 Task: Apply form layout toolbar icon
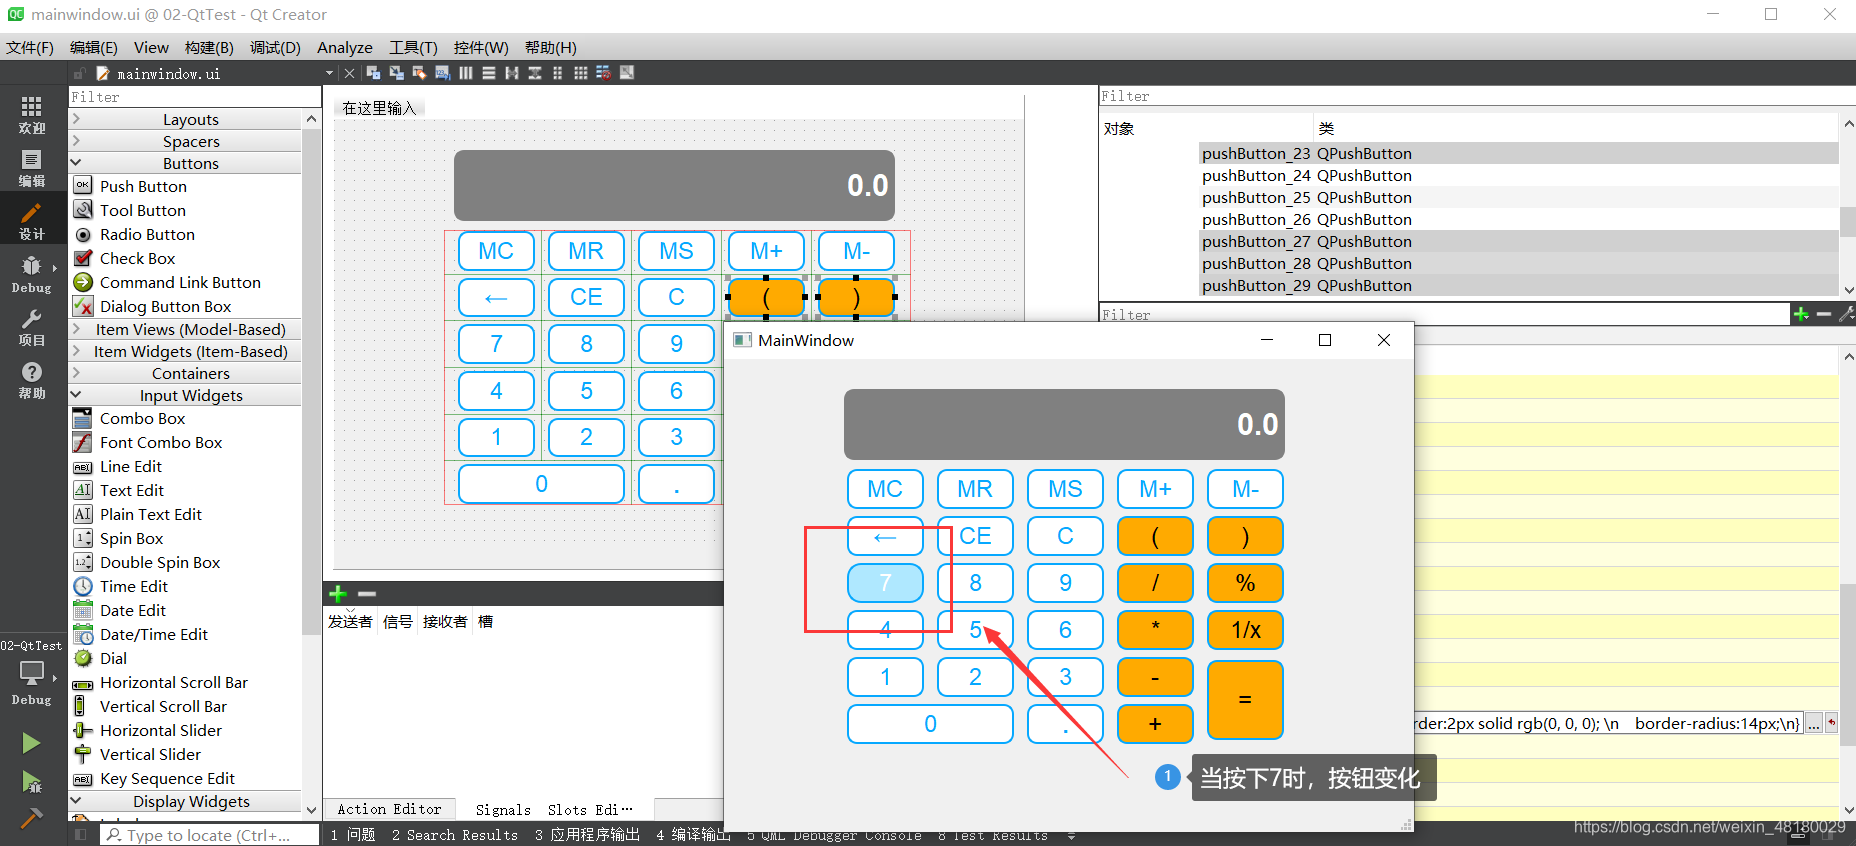tap(557, 73)
